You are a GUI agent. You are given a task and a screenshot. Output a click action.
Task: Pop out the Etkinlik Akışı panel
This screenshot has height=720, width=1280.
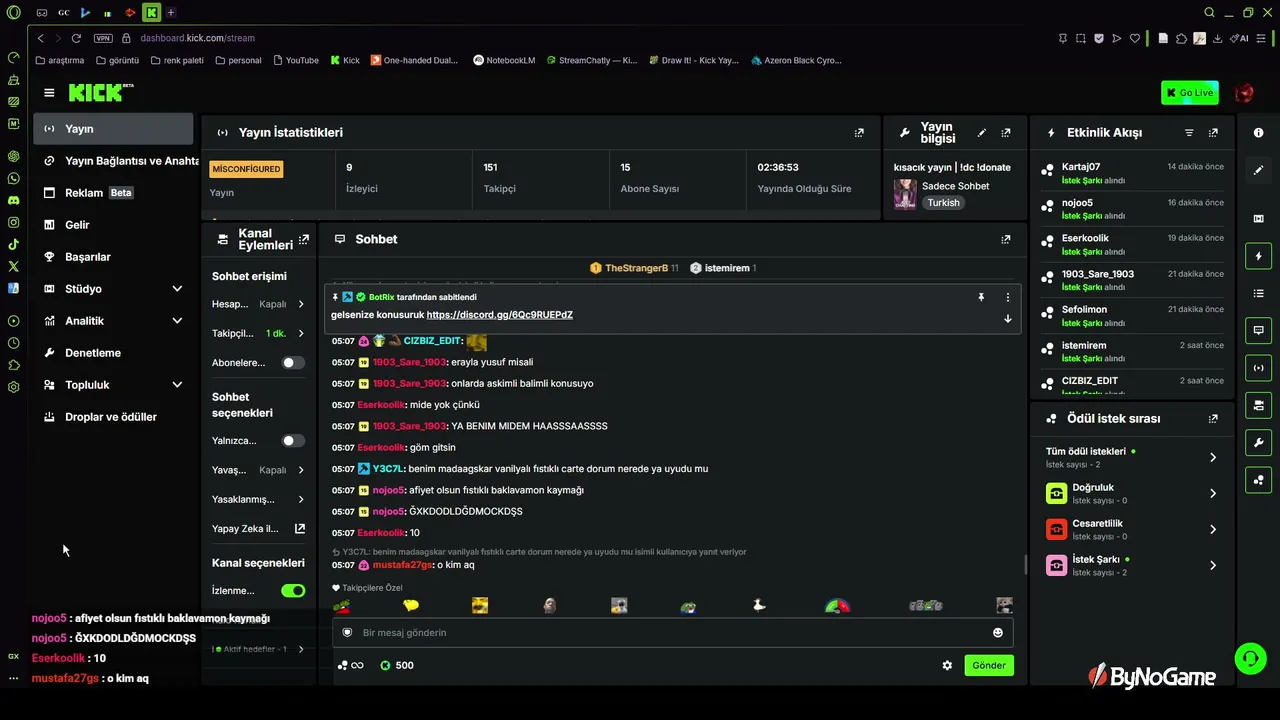click(x=1213, y=132)
